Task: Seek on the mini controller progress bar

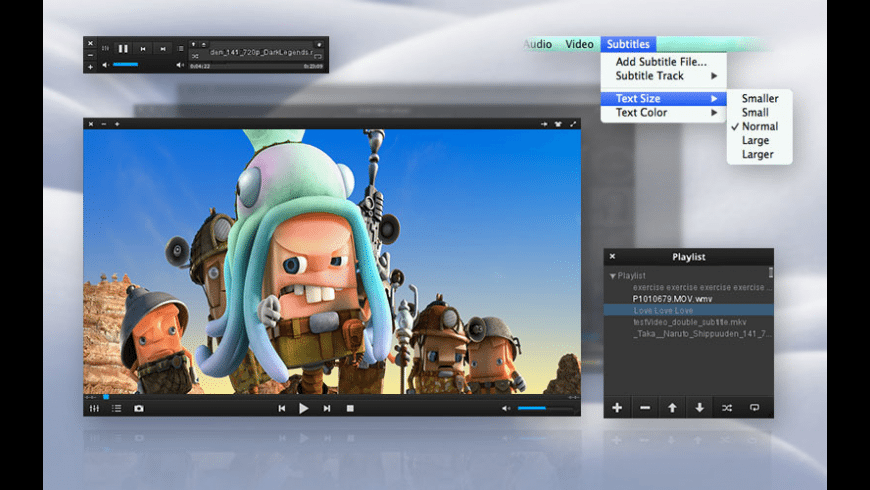Action: pyautogui.click(x=256, y=66)
